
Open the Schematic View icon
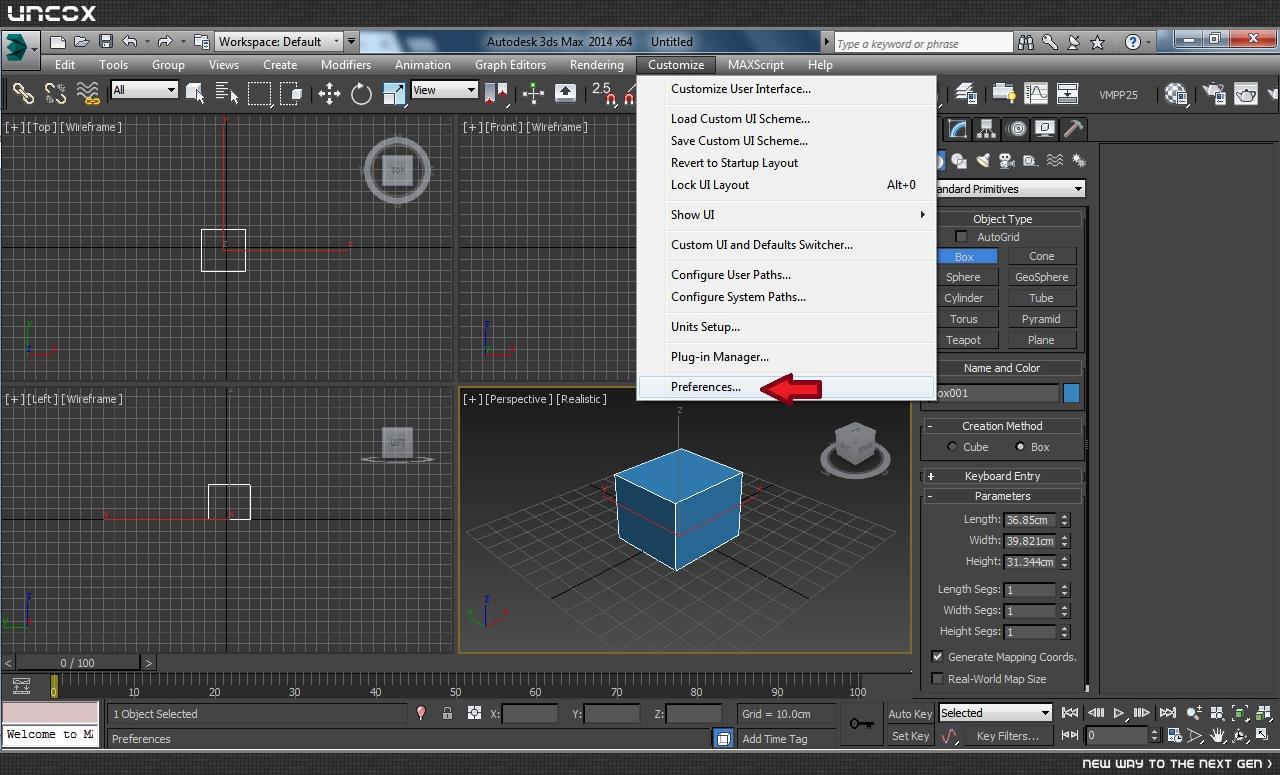(1067, 94)
